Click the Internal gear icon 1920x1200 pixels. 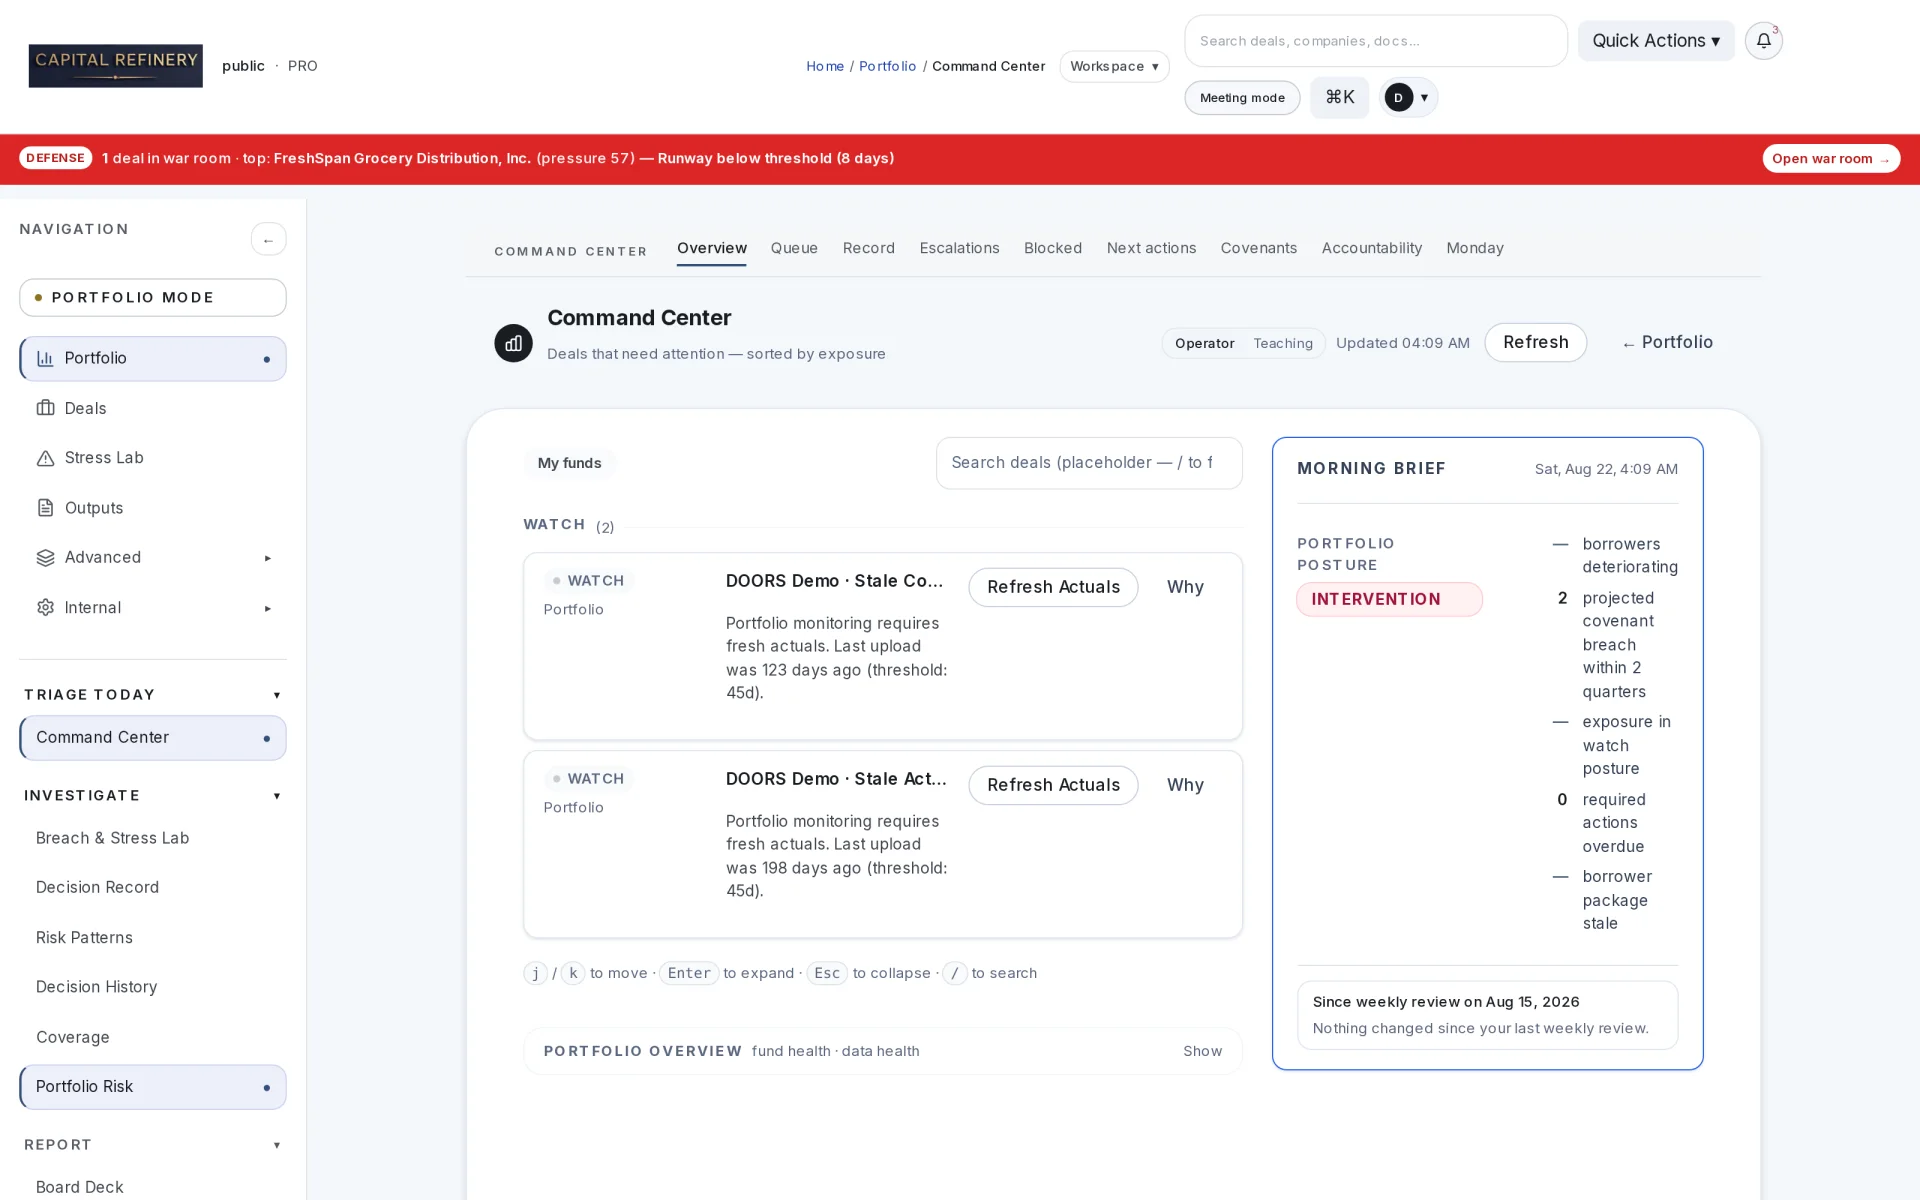[x=45, y=608]
